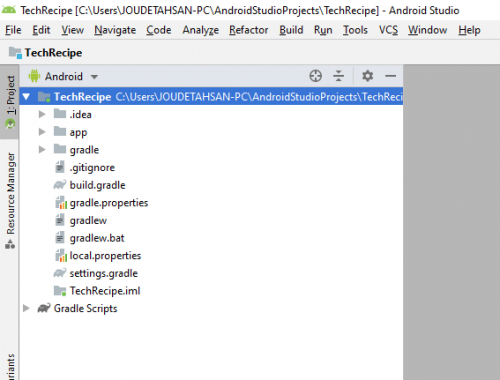
Task: Click the green Android robot view icon
Action: 34,76
